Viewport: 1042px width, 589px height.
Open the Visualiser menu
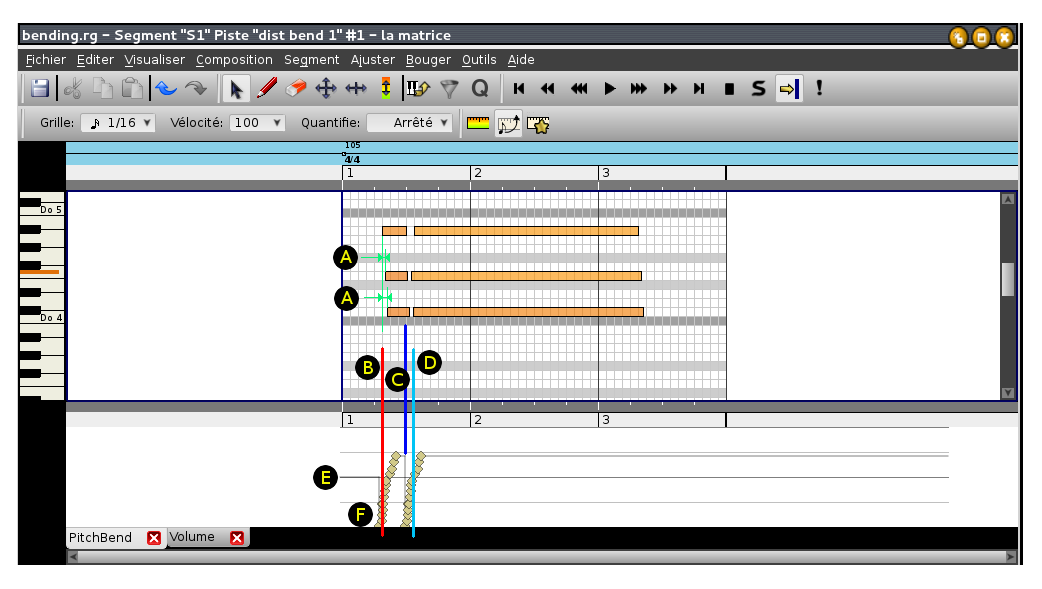(x=155, y=60)
